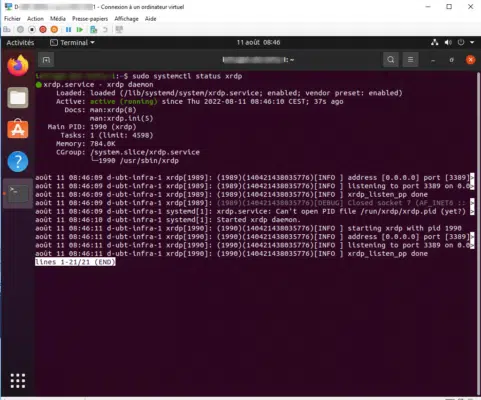
Task: Open Firefox from the Ubuntu dock
Action: 18,66
